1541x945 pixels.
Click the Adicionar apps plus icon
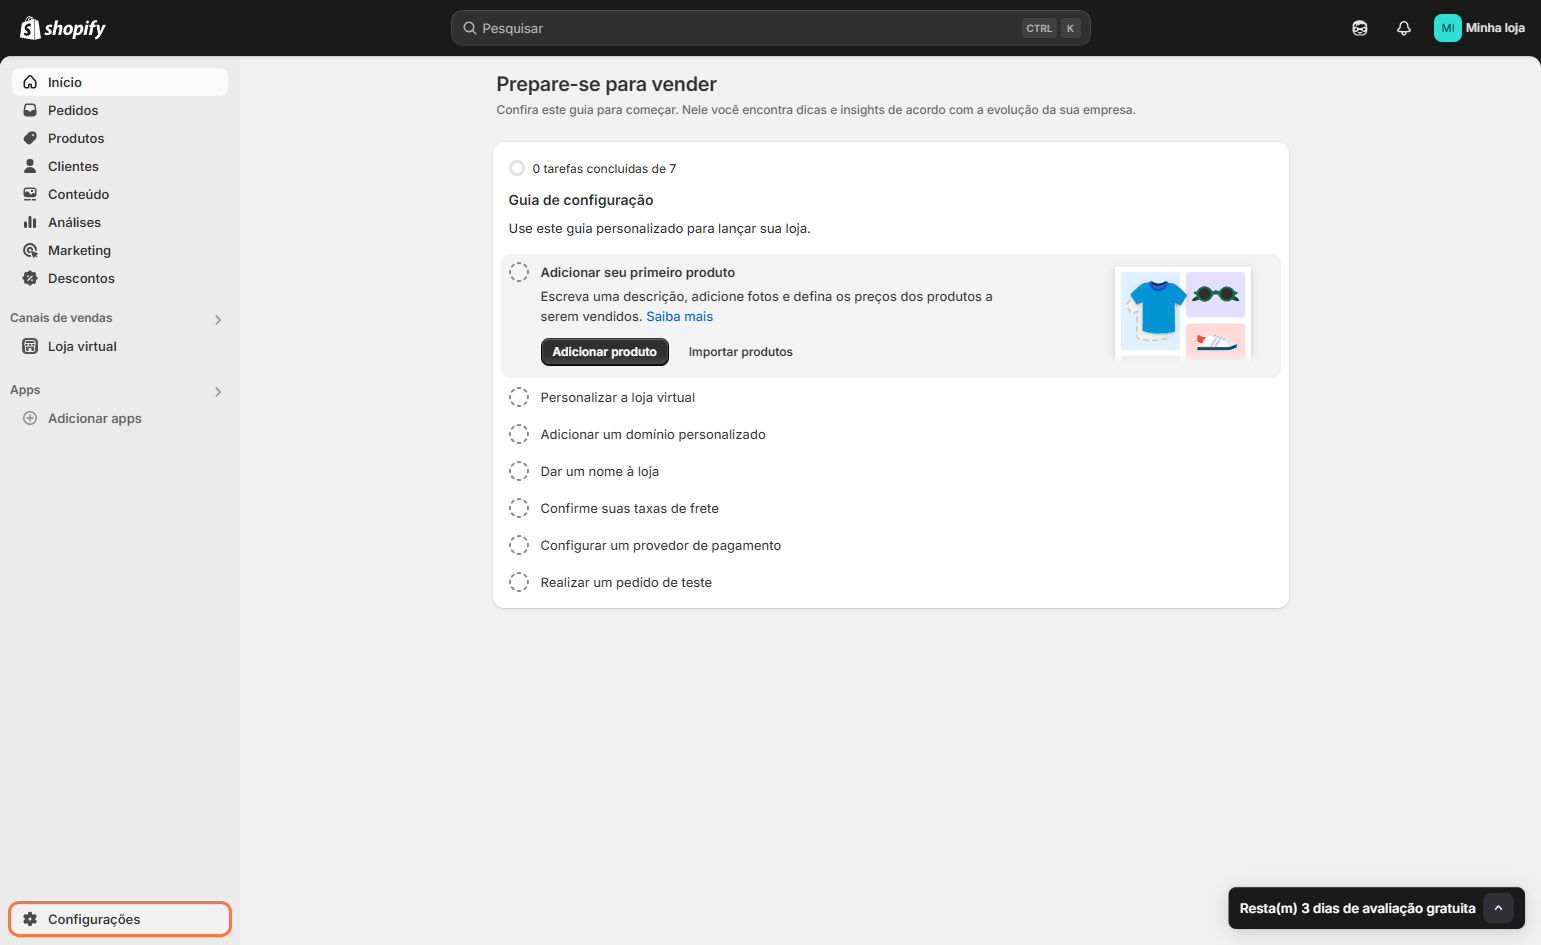click(30, 418)
